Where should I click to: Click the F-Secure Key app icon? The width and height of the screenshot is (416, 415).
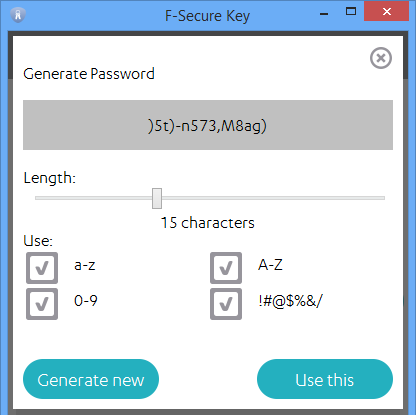[x=18, y=15]
